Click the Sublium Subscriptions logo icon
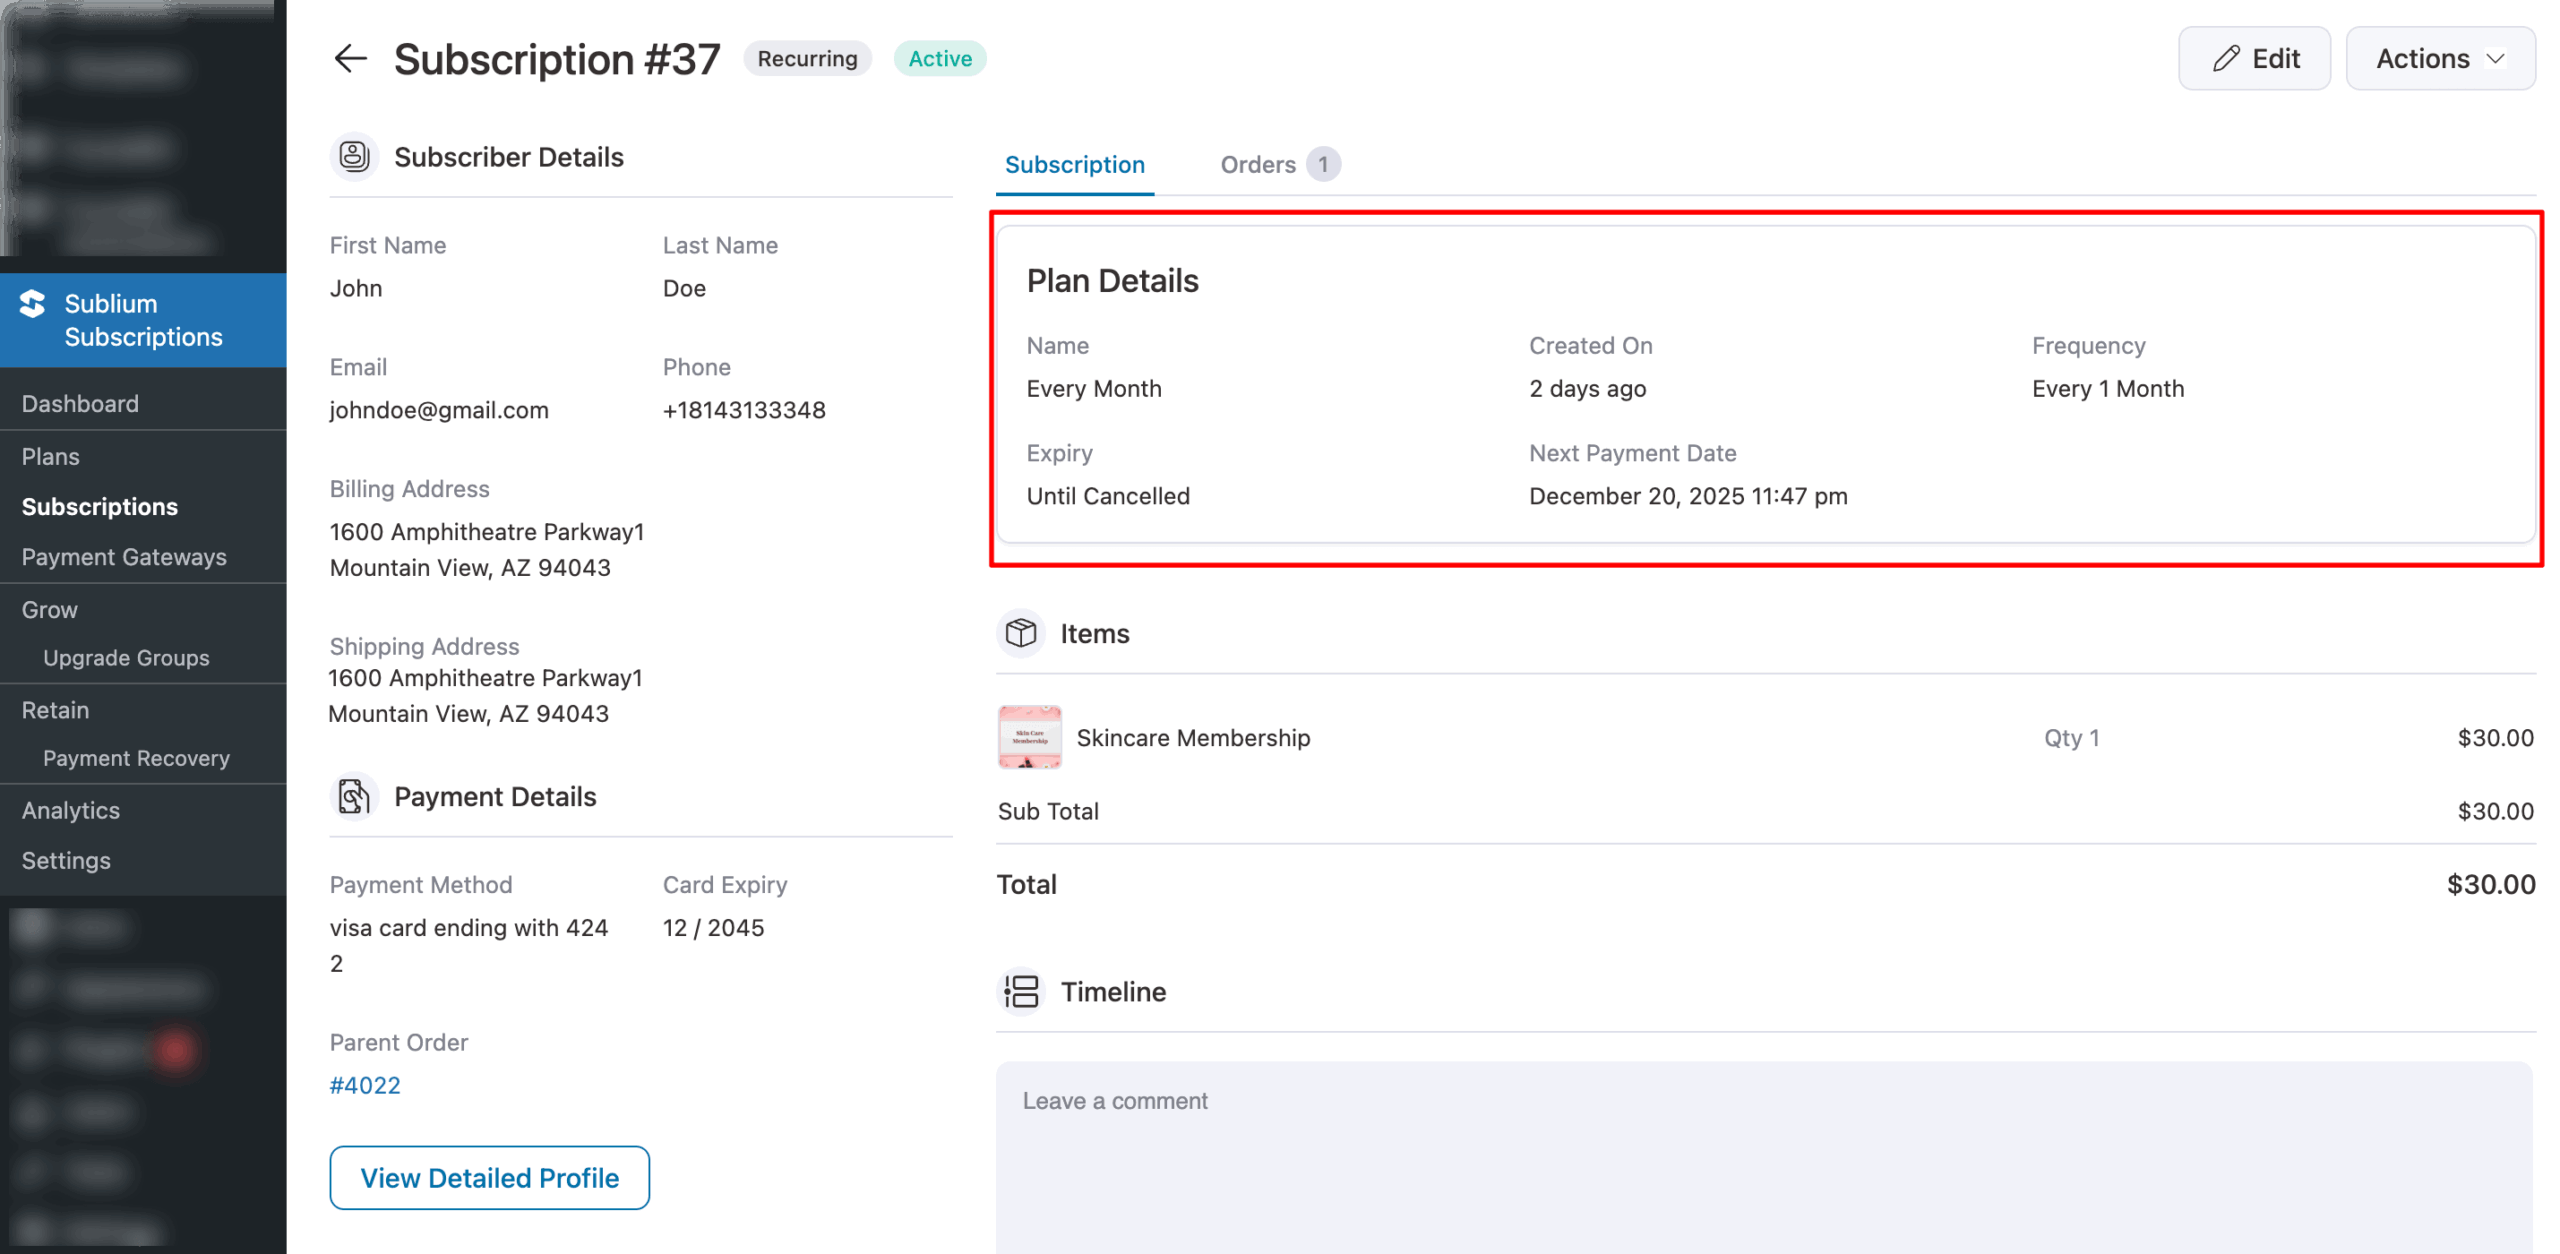The image size is (2560, 1254). 33,304
